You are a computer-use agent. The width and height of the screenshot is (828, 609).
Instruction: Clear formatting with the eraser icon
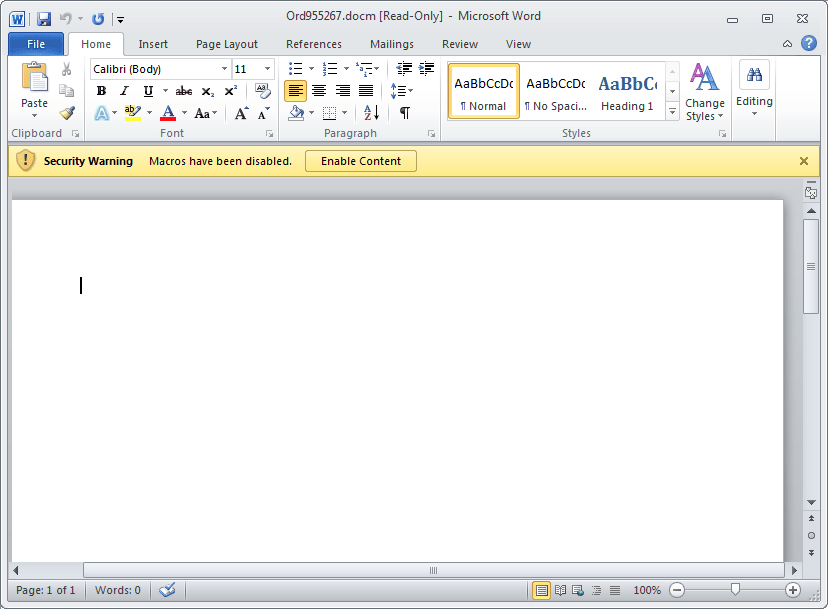click(262, 90)
